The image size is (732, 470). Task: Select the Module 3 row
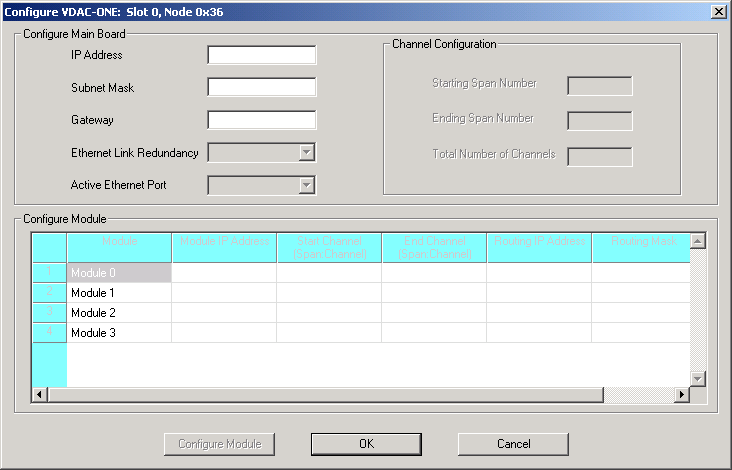click(x=119, y=333)
